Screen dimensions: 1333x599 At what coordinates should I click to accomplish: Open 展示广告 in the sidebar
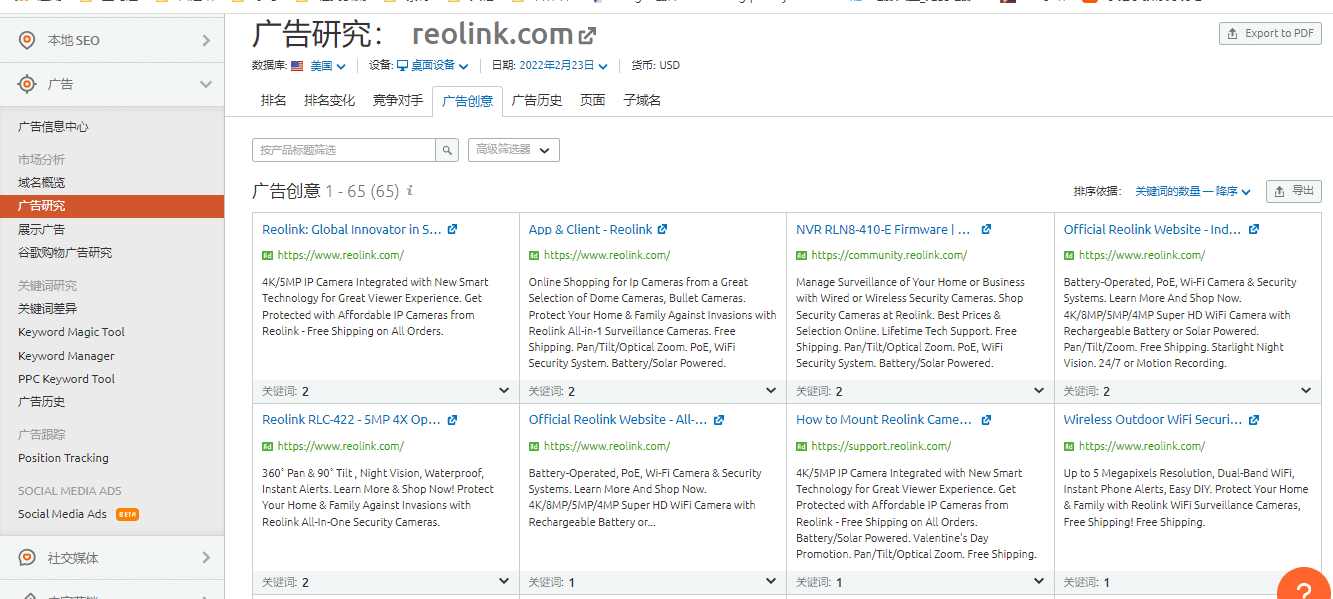[41, 229]
